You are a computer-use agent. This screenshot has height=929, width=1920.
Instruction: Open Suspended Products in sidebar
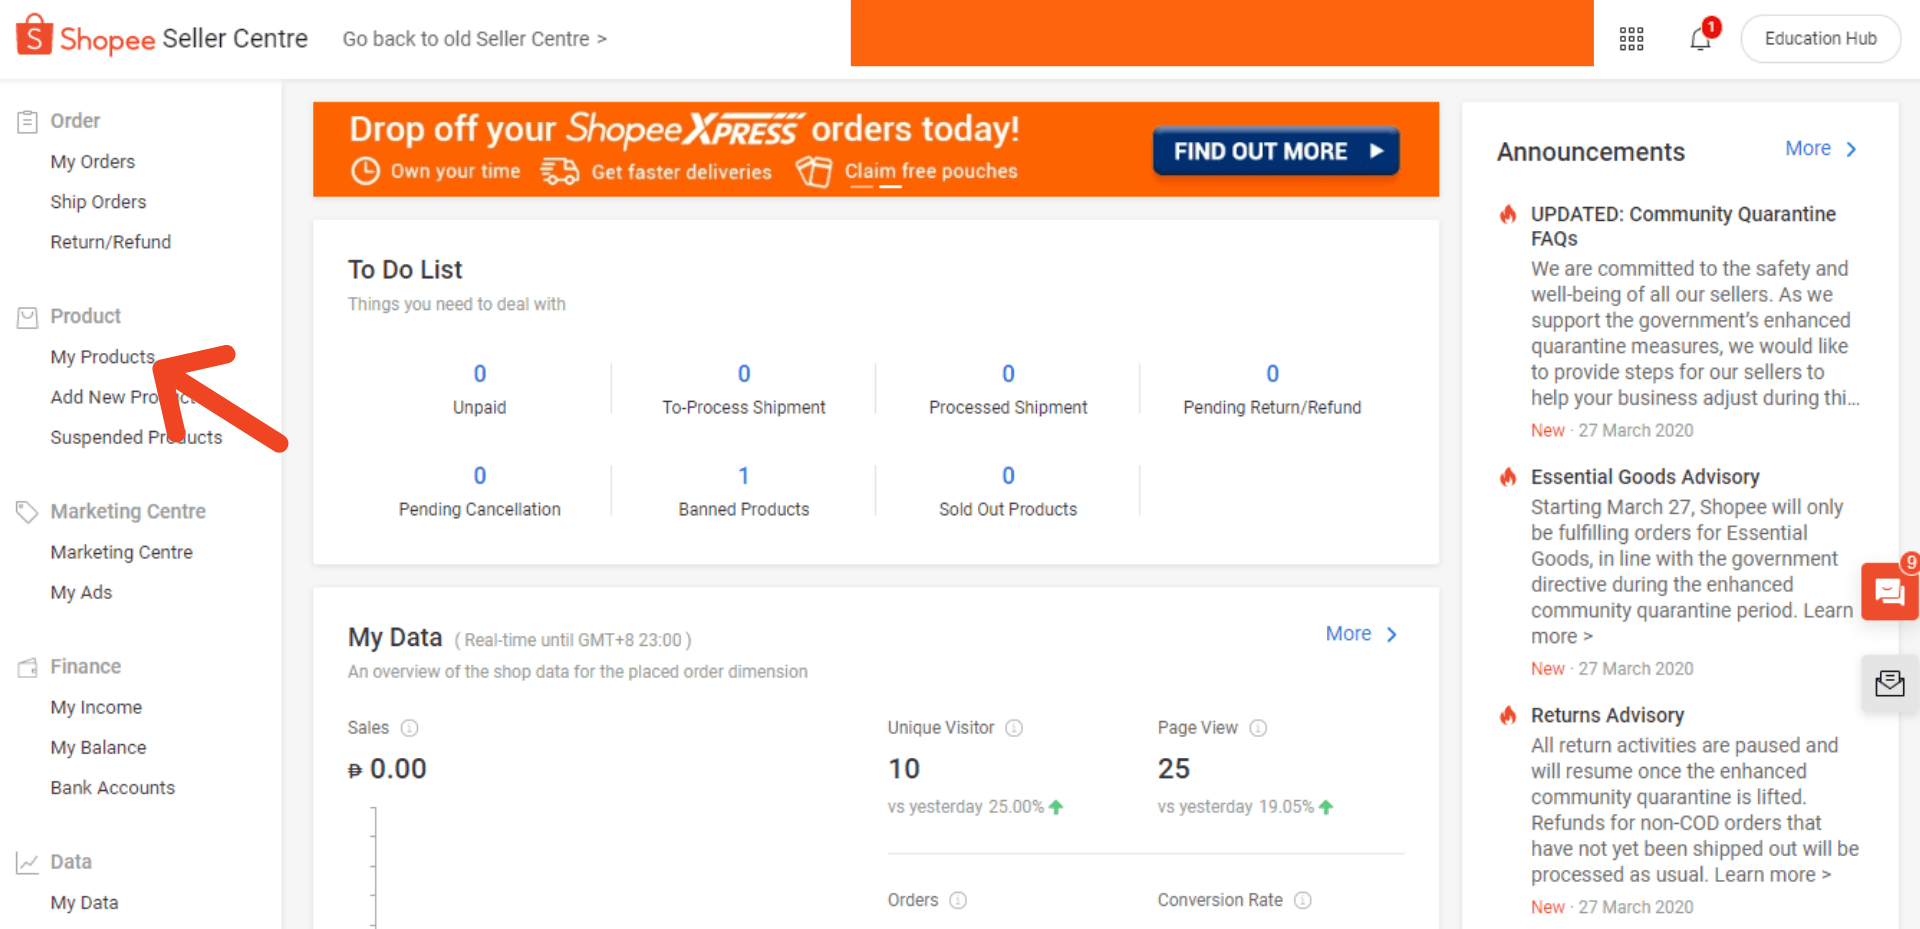[x=136, y=437]
